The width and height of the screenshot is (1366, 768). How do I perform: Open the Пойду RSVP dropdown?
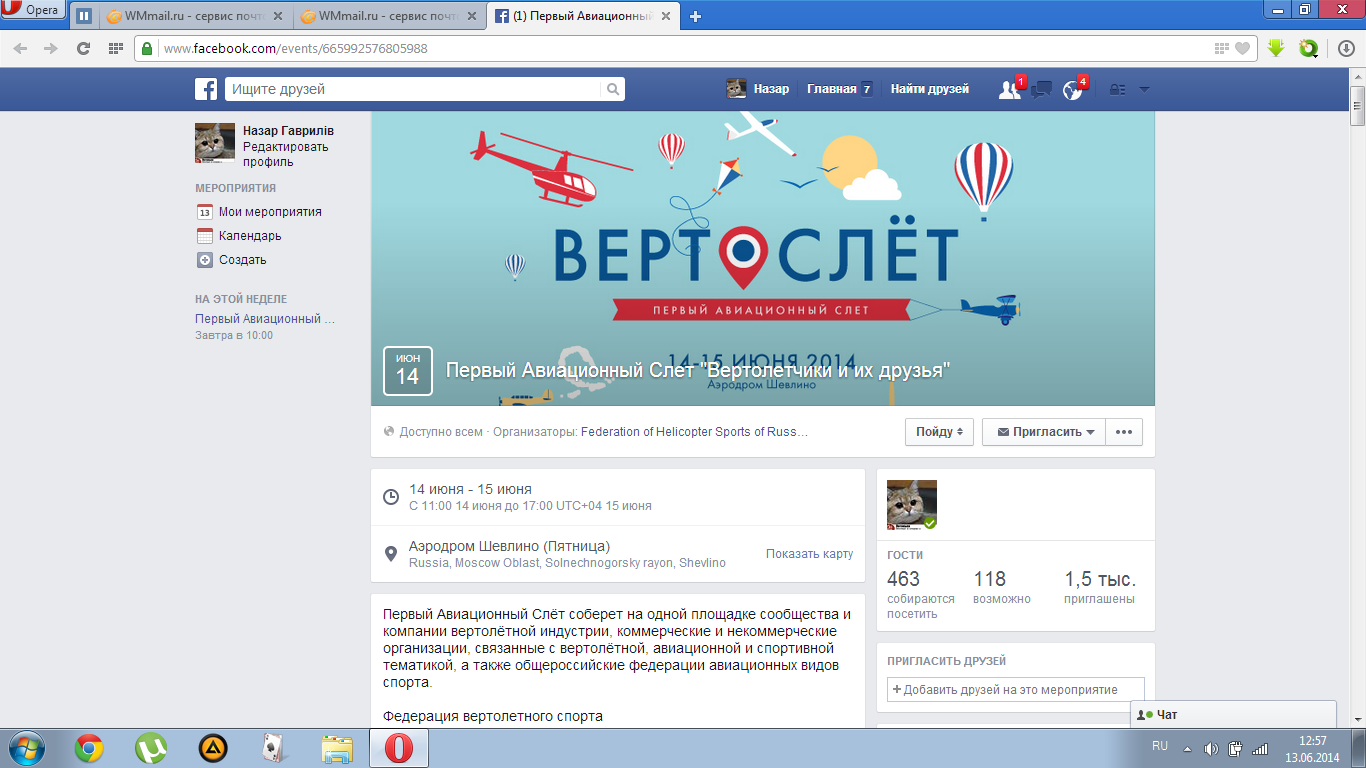939,432
